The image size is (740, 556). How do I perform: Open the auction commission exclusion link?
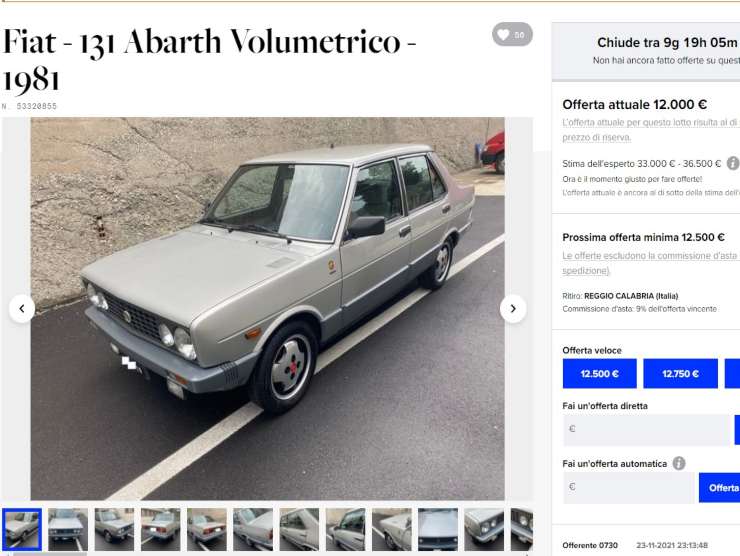(650, 263)
